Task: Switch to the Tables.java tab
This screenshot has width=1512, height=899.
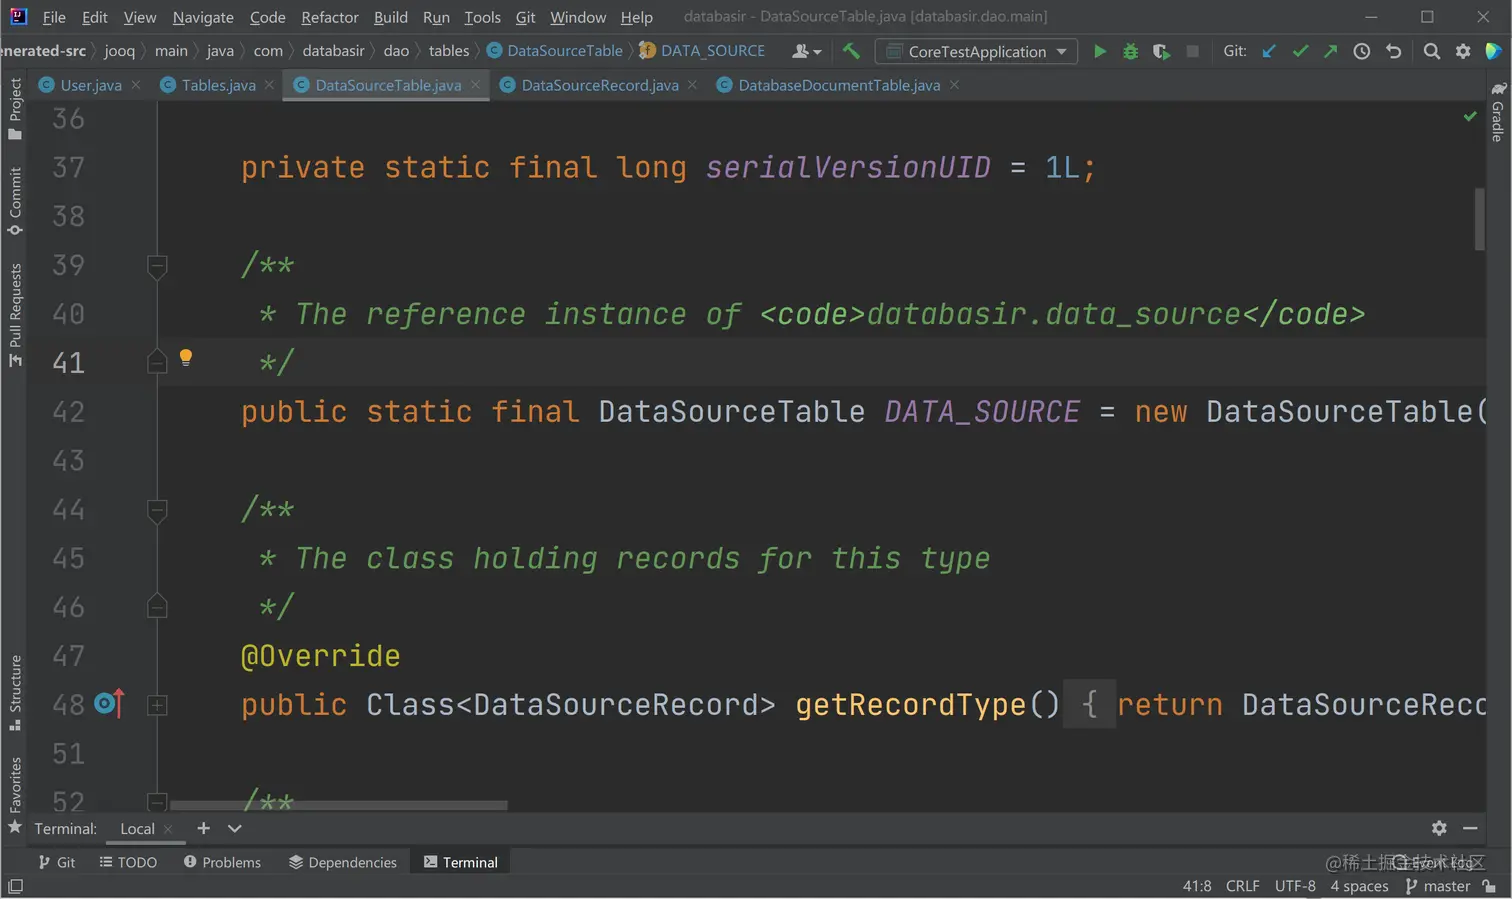Action: (x=218, y=85)
